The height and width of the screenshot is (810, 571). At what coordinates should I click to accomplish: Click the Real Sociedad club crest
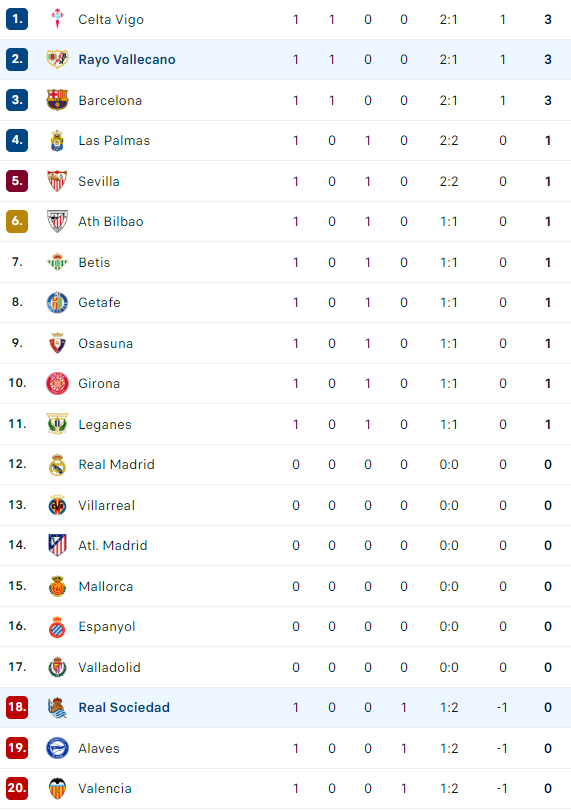point(57,707)
